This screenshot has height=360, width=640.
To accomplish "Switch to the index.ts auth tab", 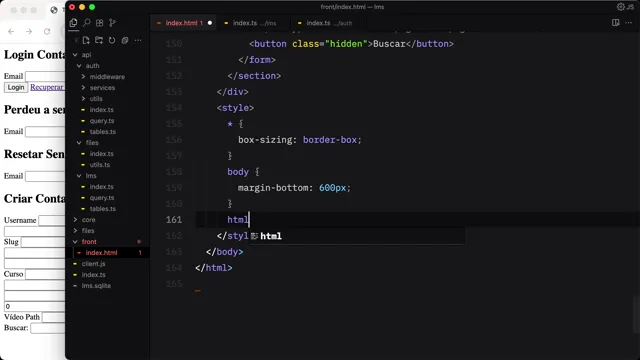I will [329, 23].
